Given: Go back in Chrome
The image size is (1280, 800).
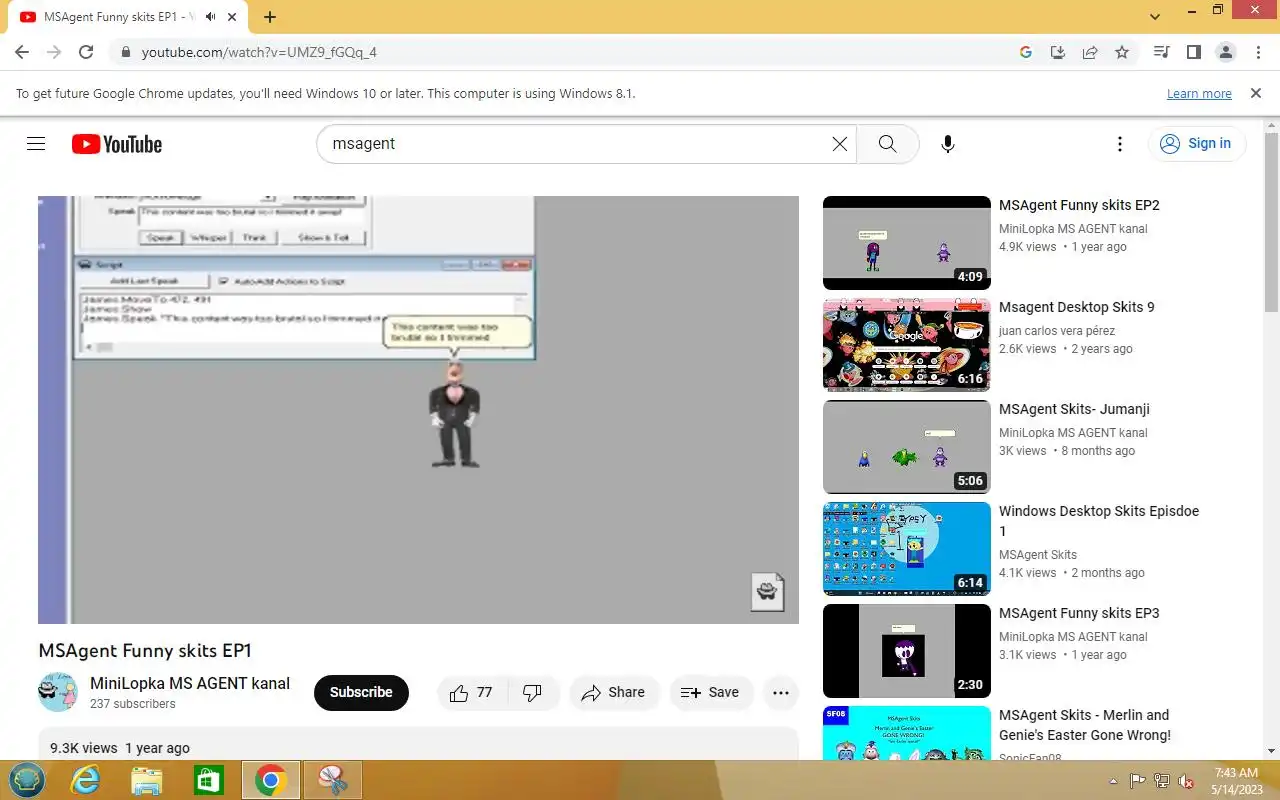Looking at the screenshot, I should tap(22, 52).
